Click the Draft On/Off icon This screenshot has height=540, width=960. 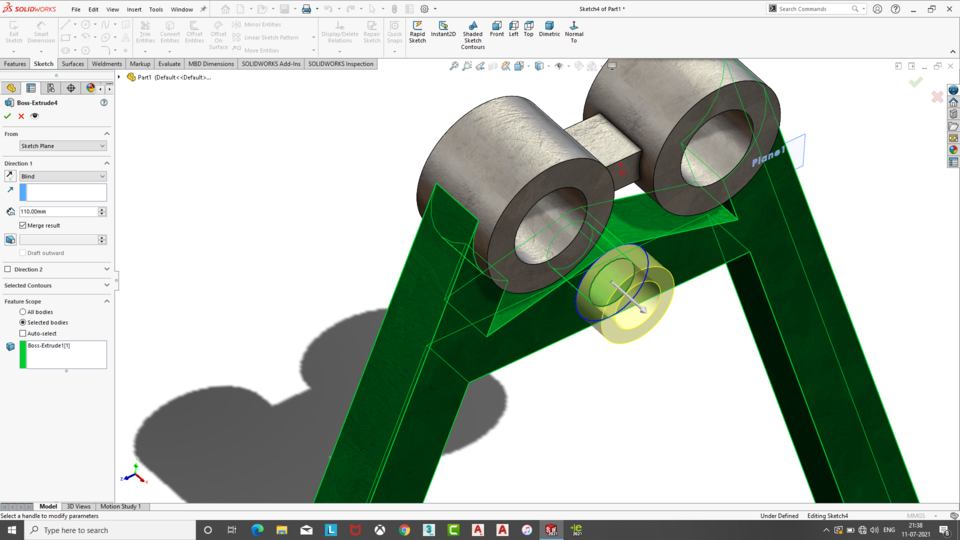[x=10, y=239]
